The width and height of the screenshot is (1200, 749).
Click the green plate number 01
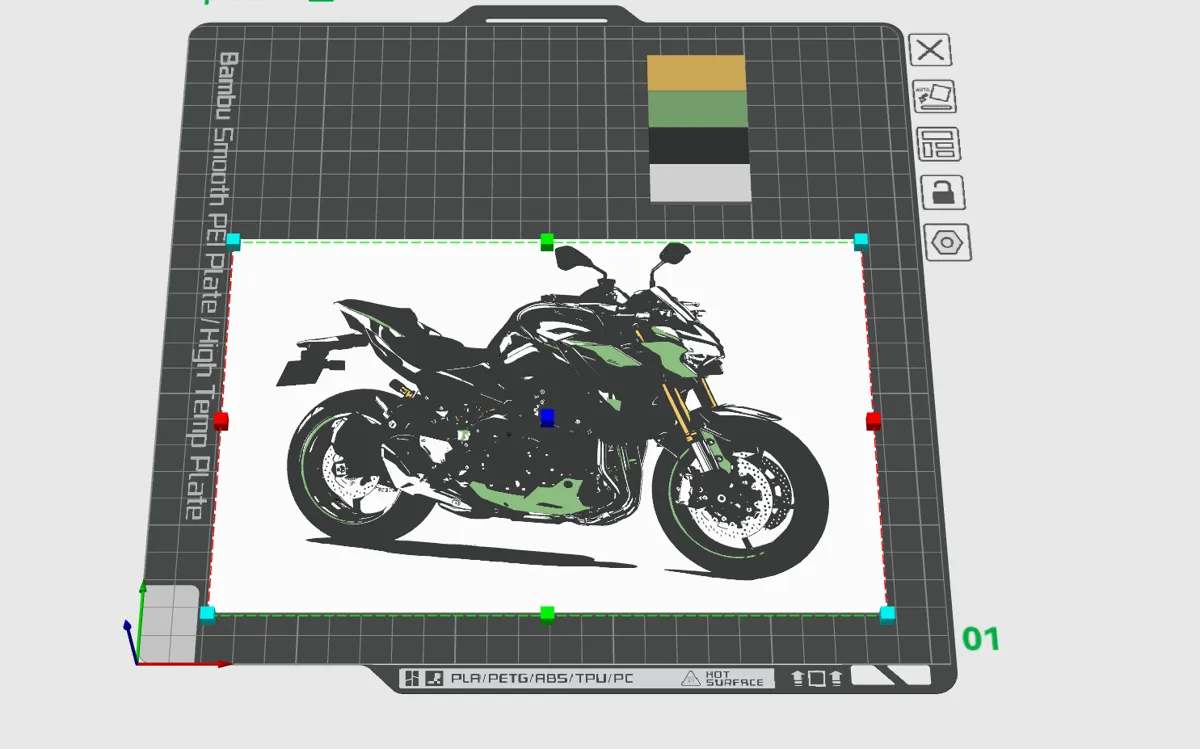(981, 639)
